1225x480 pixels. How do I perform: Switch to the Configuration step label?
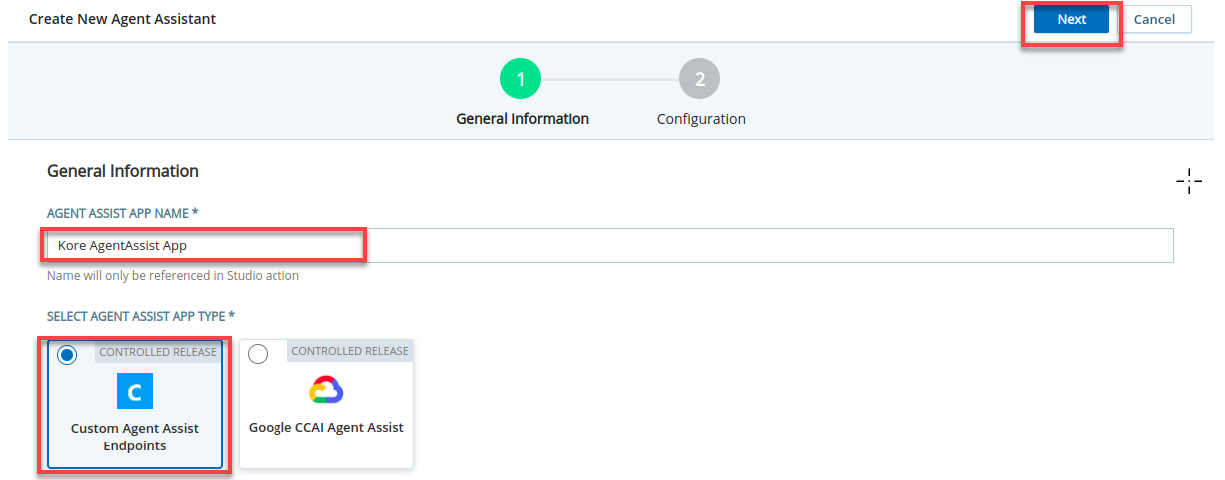[x=701, y=119]
